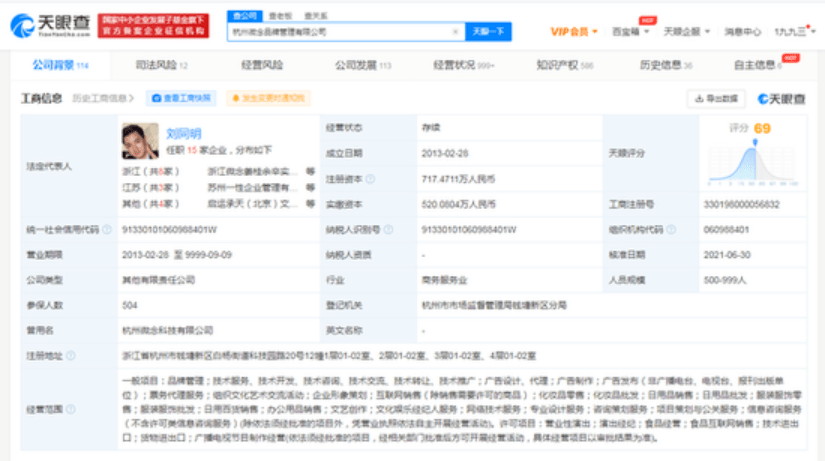Clear the search box with X icon

pyautogui.click(x=455, y=32)
